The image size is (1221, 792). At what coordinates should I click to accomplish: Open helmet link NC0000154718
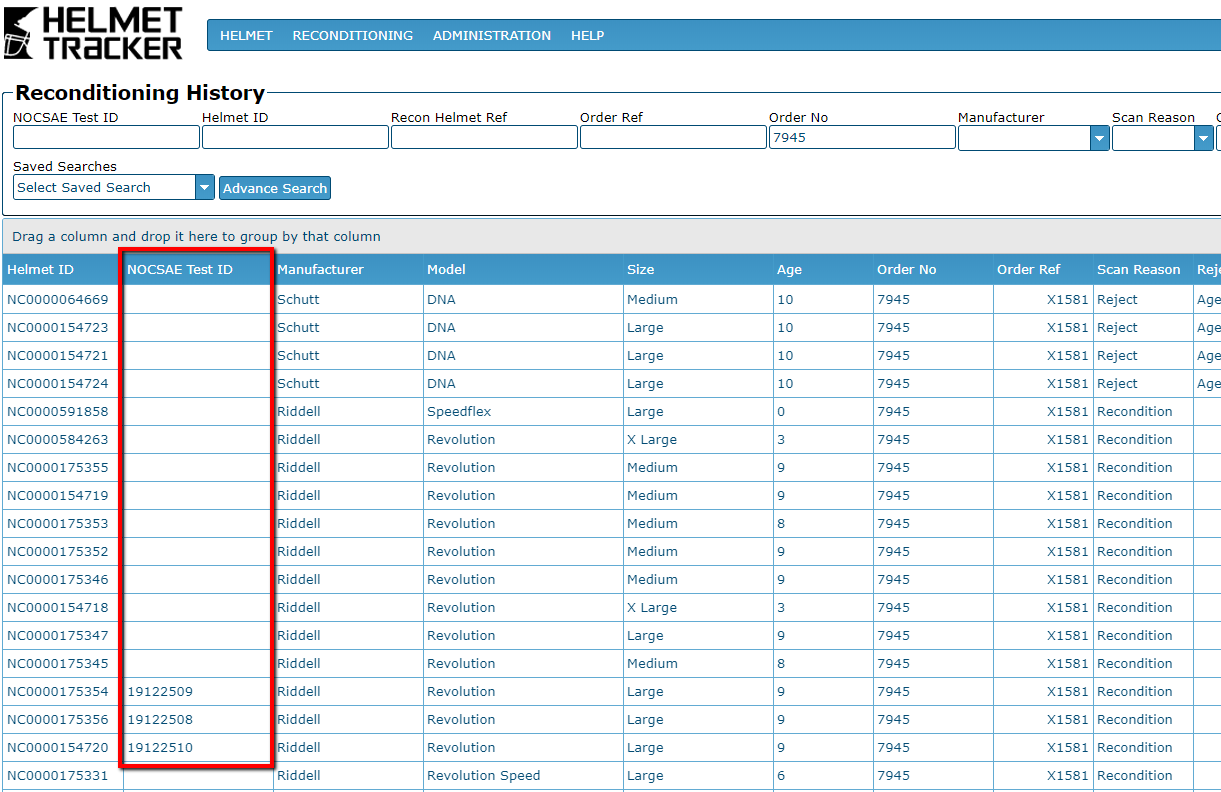pos(58,607)
